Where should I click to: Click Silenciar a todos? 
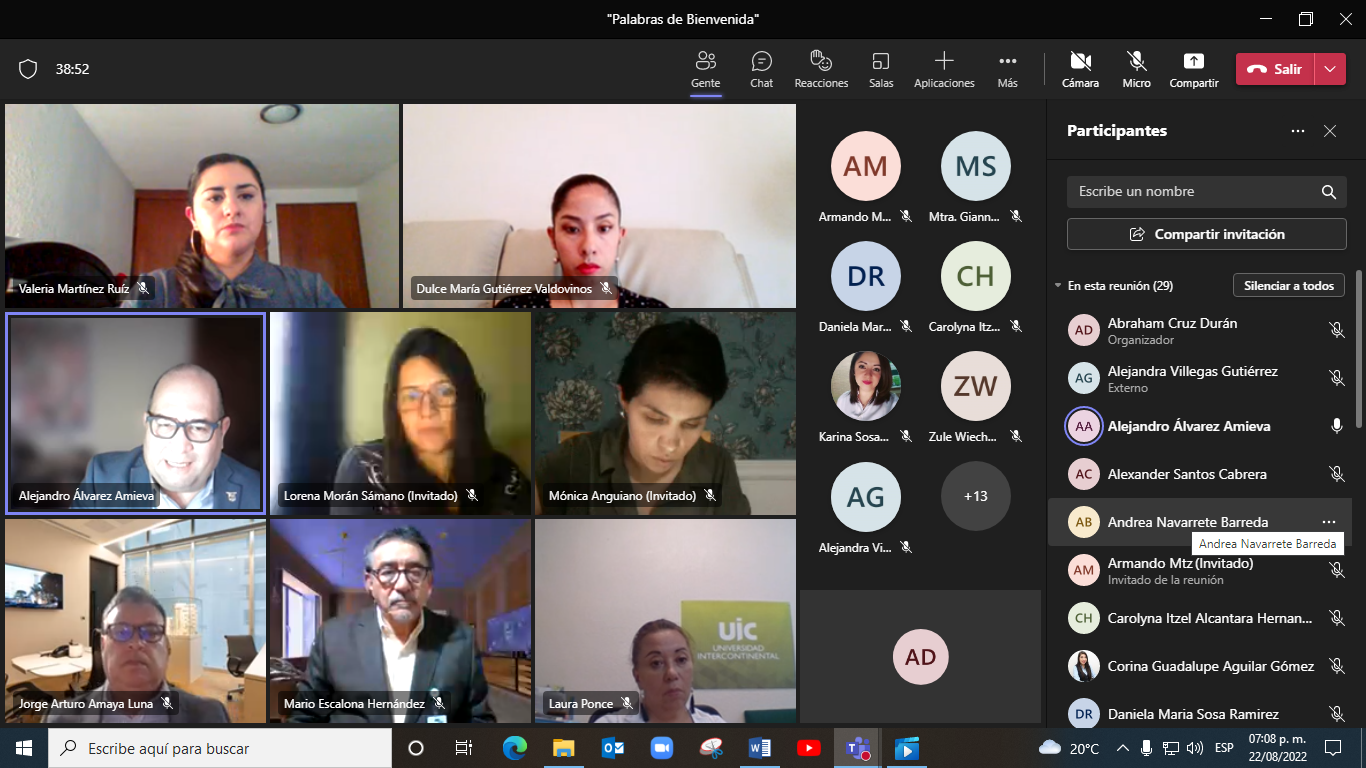[1289, 286]
